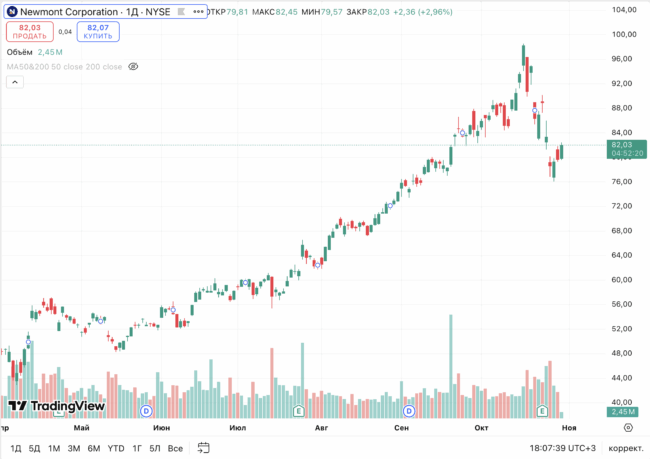
Task: Click the D dividend marker near Сентябрь
Action: 408,411
